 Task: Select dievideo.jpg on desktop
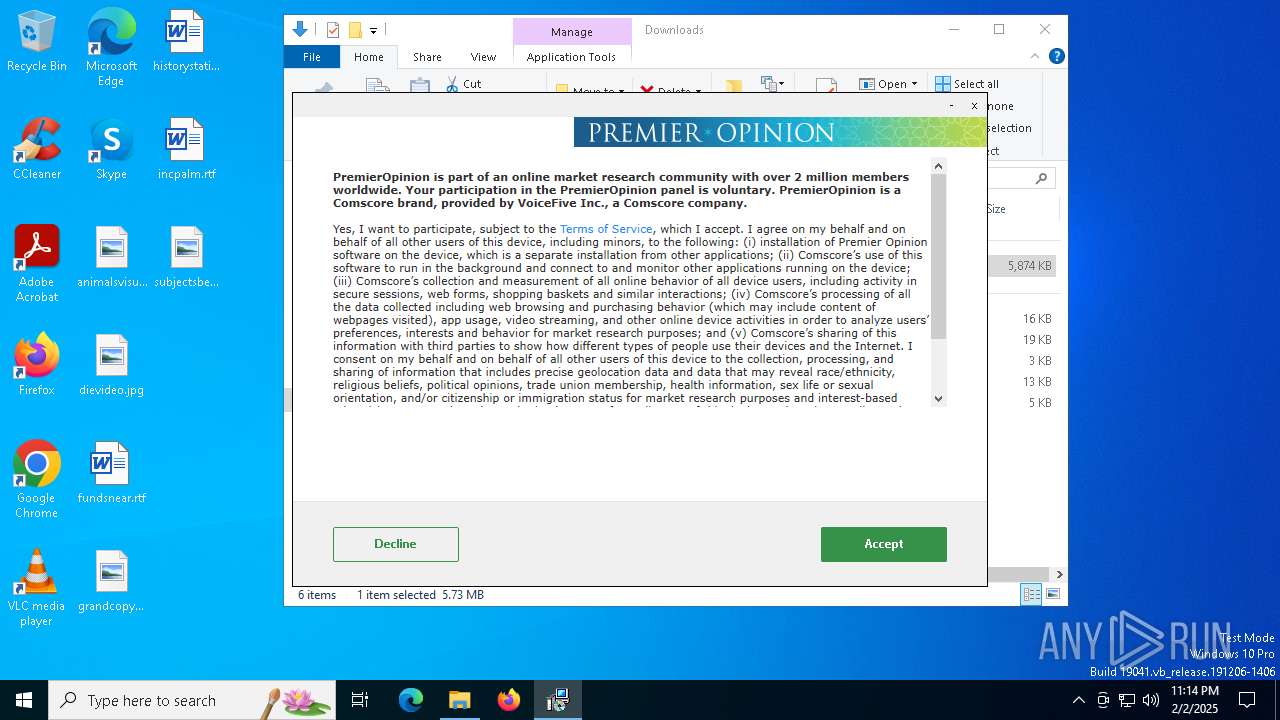(x=111, y=366)
